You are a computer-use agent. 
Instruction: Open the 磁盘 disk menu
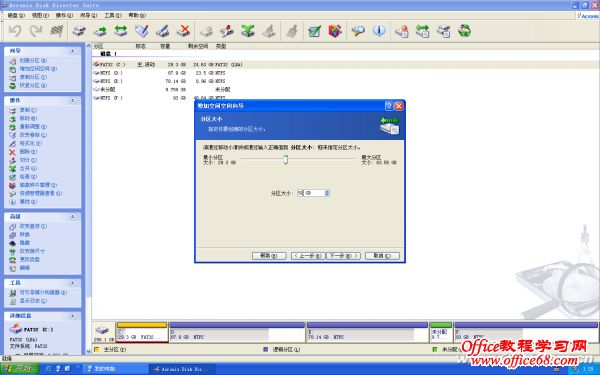[16, 15]
